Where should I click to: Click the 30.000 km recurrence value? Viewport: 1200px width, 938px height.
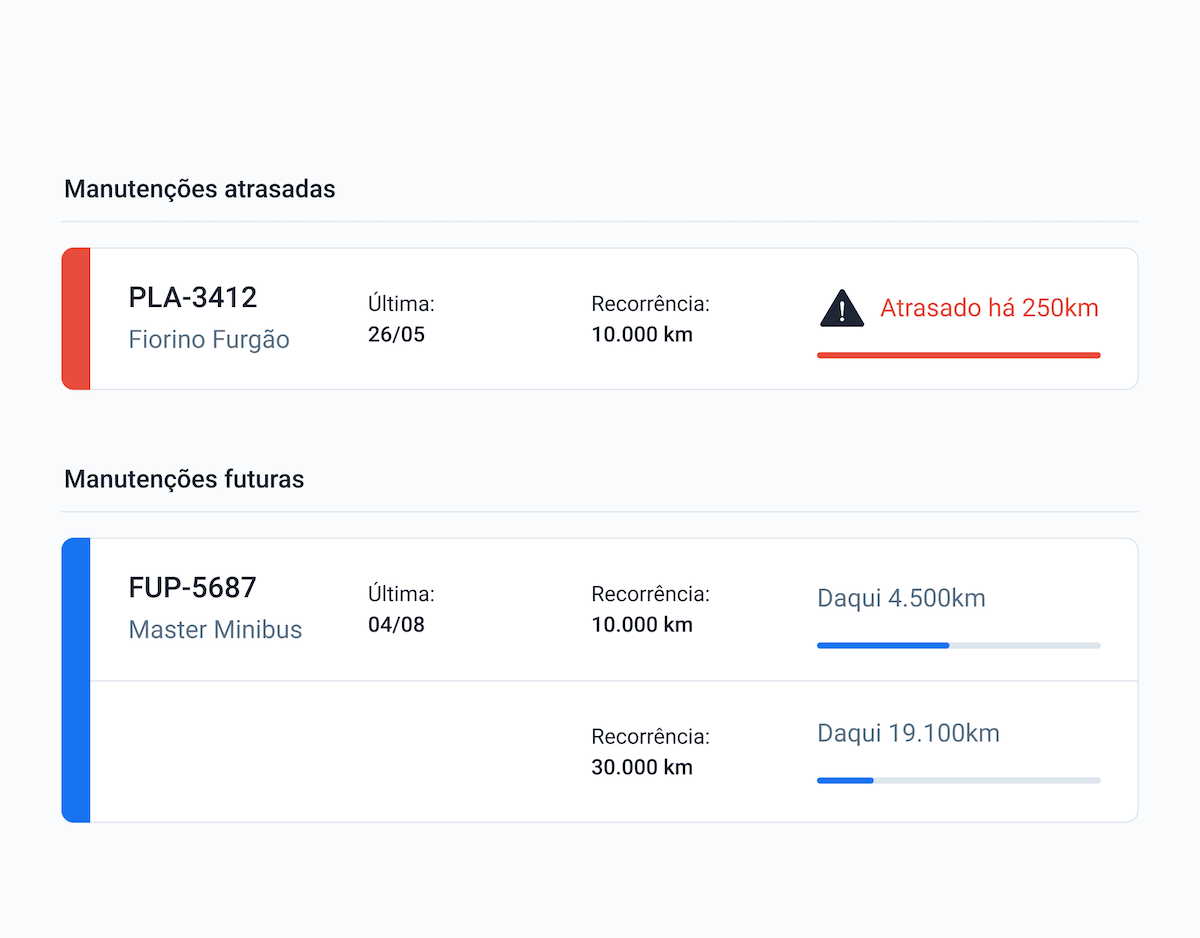pyautogui.click(x=642, y=767)
